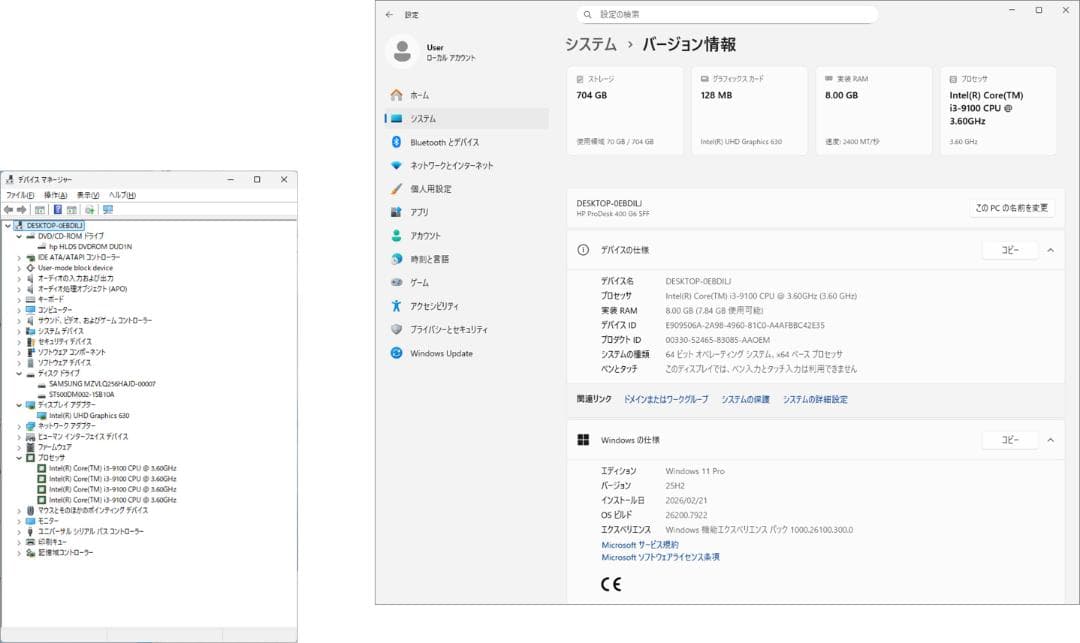Select アプリ in the Settings sidebar
Image resolution: width=1080 pixels, height=643 pixels.
[x=466, y=212]
